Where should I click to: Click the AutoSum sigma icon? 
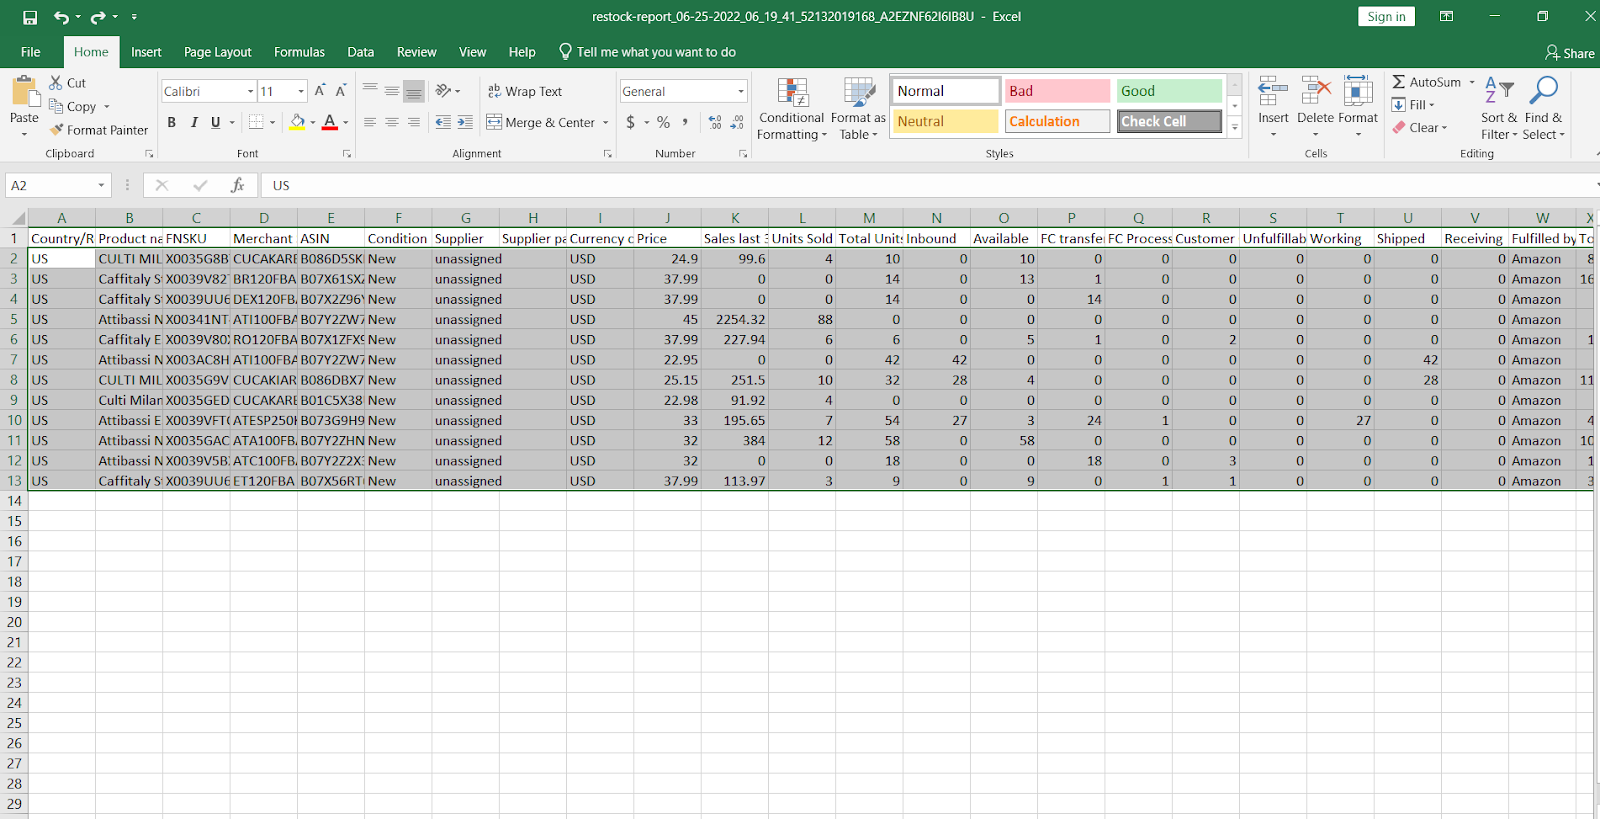(1399, 82)
